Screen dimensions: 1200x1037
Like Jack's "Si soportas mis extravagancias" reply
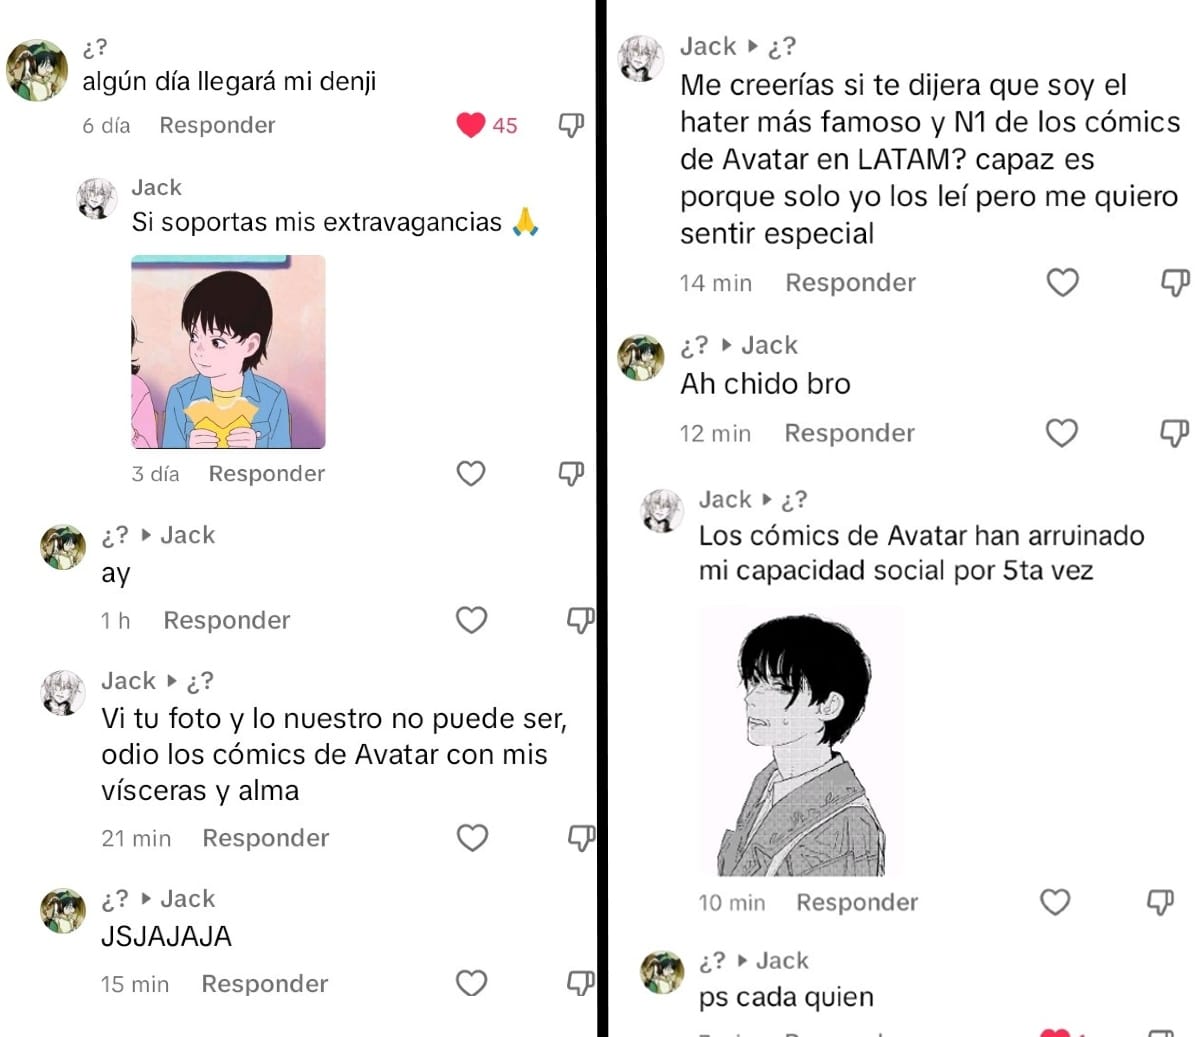pyautogui.click(x=471, y=473)
